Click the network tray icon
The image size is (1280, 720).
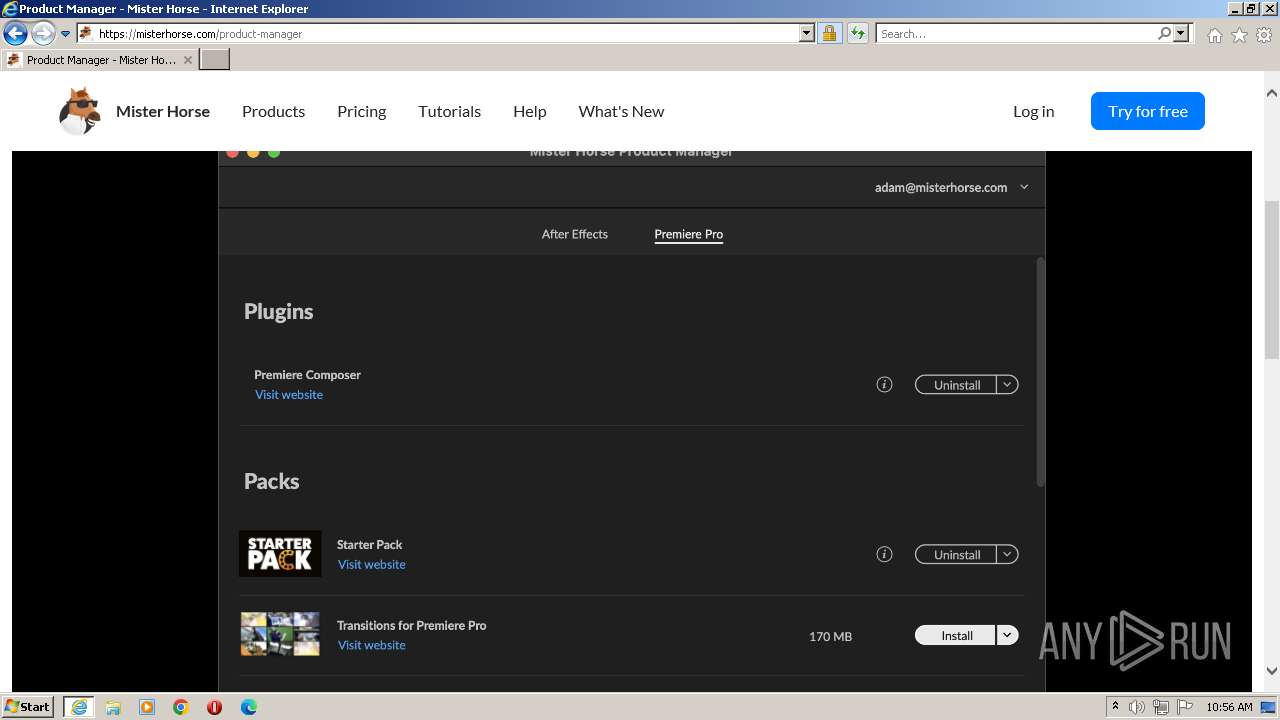1161,707
